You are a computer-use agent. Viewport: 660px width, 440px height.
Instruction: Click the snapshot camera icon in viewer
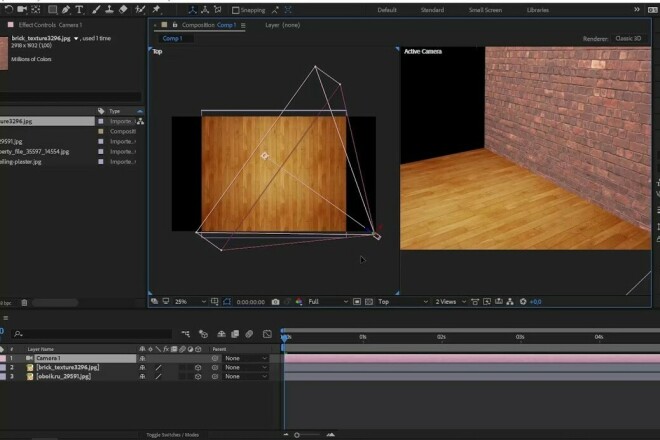pos(275,301)
